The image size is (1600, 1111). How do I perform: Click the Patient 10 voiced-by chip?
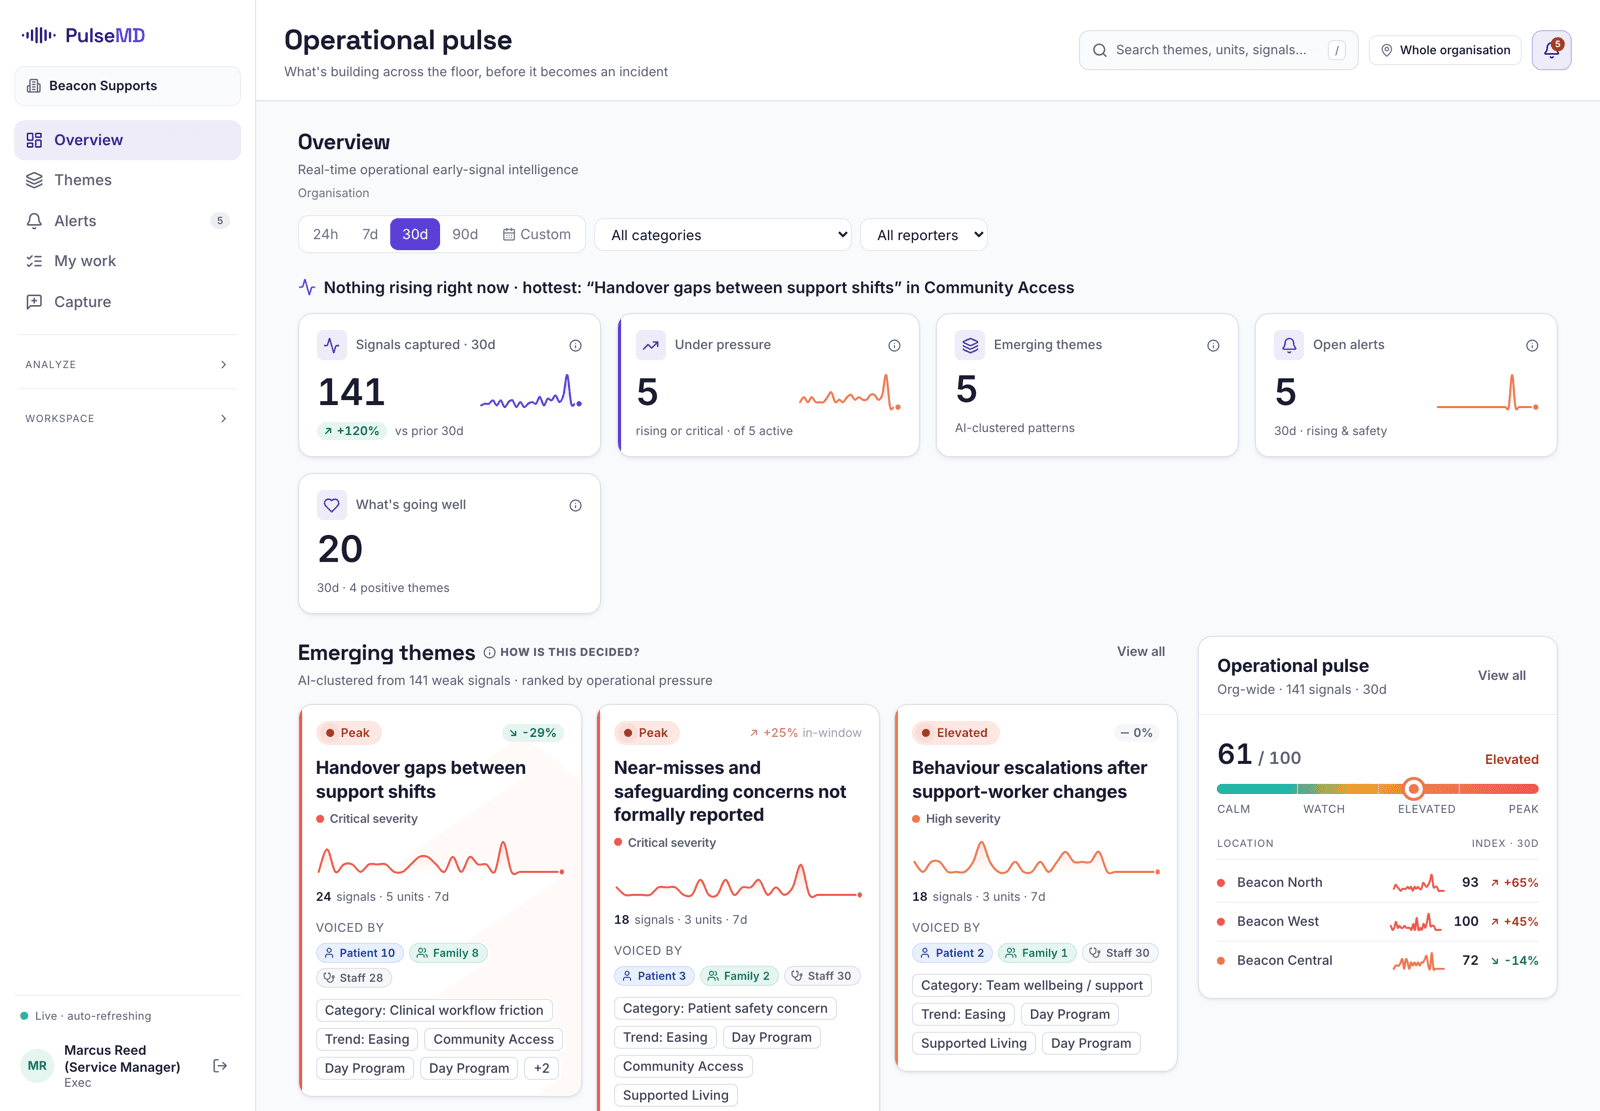tap(360, 953)
